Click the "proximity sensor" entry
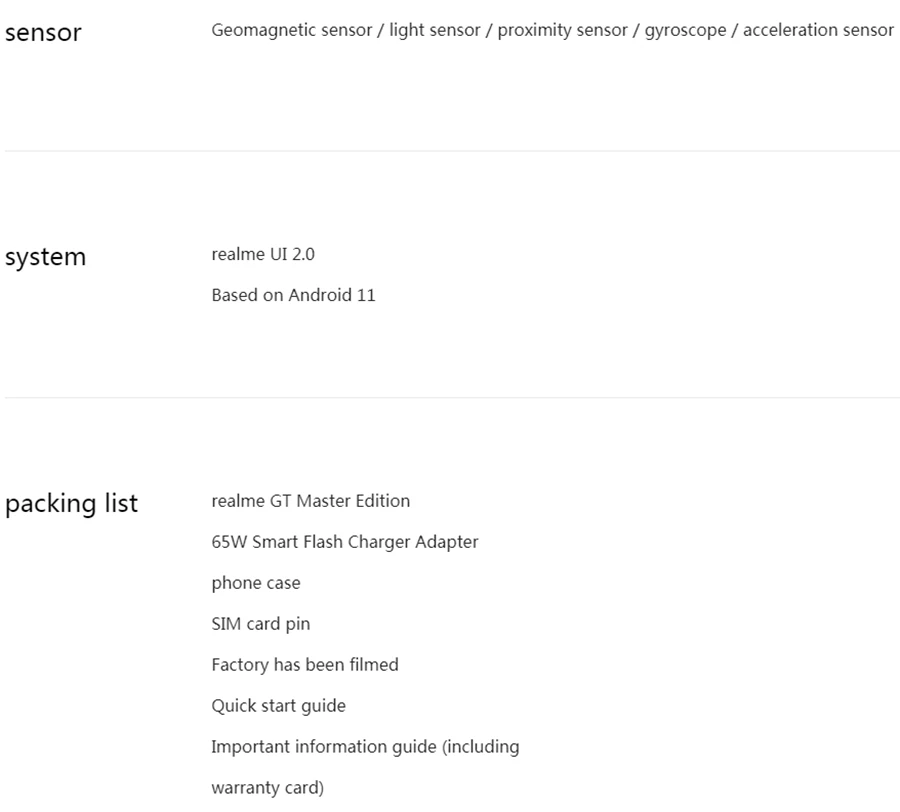The height and width of the screenshot is (812, 900). pos(561,30)
